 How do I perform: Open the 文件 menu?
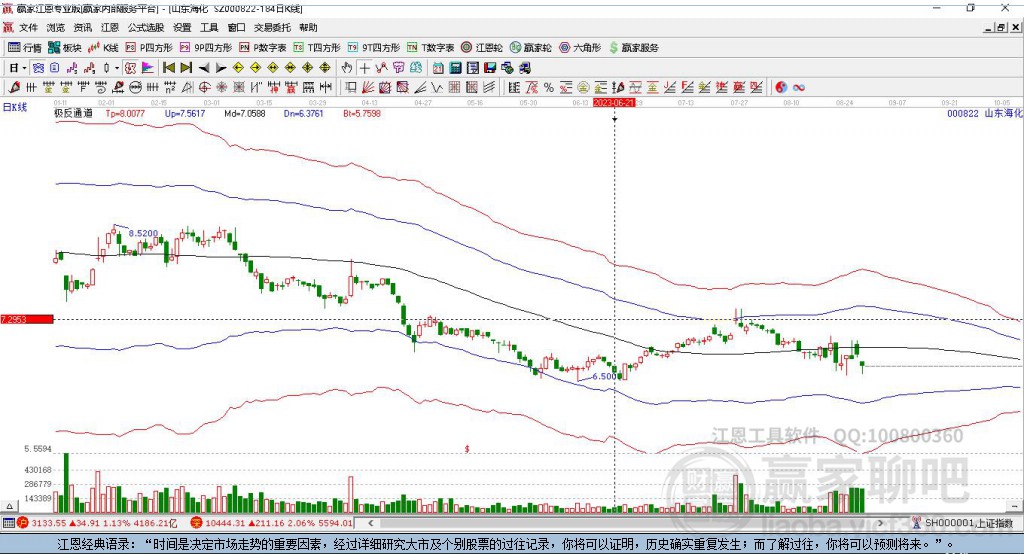point(28,27)
